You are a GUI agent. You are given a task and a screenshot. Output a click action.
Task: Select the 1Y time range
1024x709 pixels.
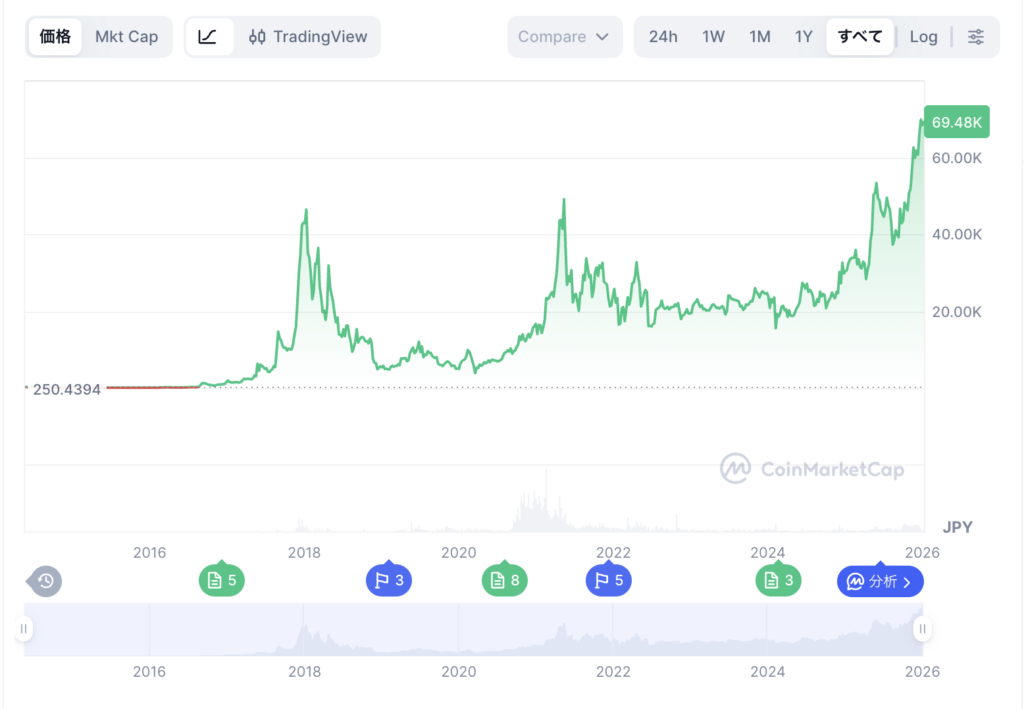(804, 37)
